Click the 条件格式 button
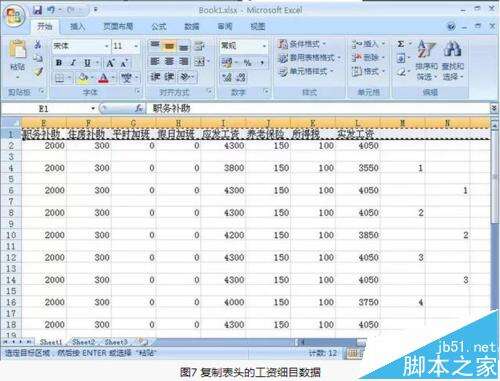This screenshot has width=500, height=381. pyautogui.click(x=302, y=44)
